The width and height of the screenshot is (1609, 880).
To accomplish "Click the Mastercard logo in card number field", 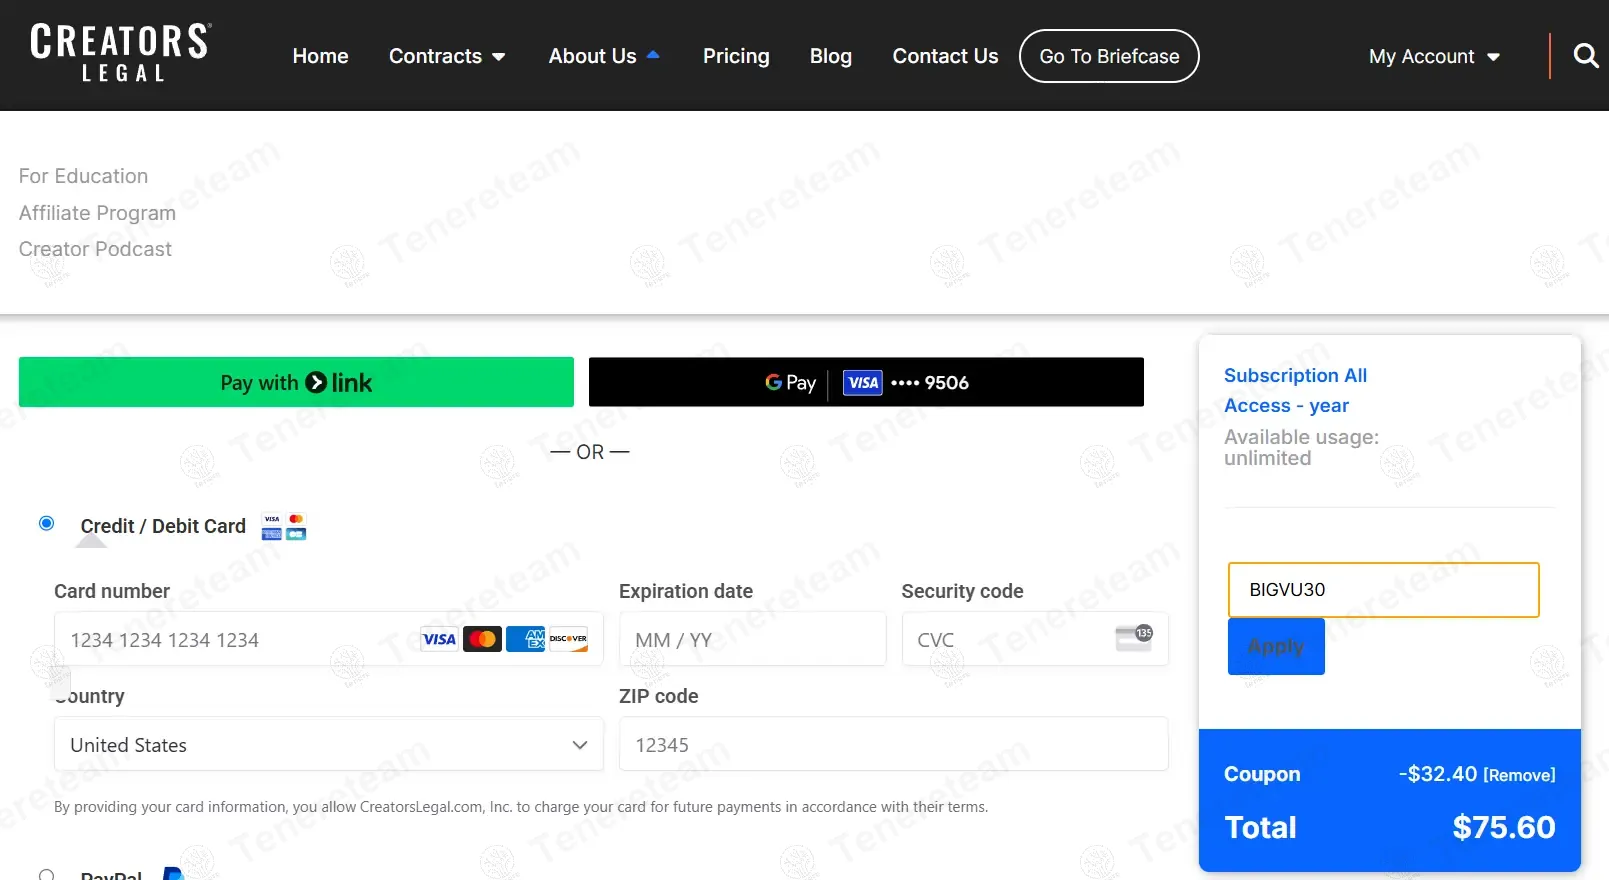I will click(x=482, y=639).
